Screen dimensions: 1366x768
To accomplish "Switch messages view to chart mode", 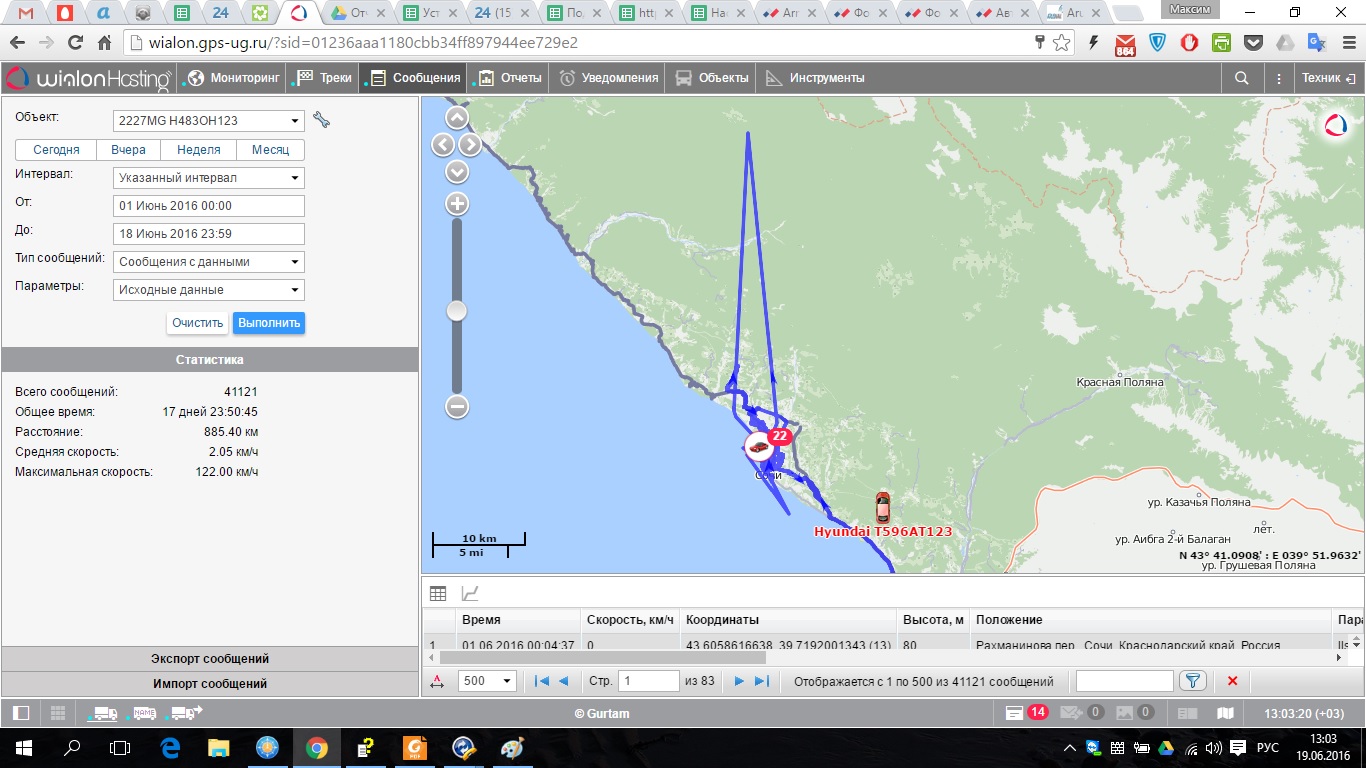I will point(469,593).
